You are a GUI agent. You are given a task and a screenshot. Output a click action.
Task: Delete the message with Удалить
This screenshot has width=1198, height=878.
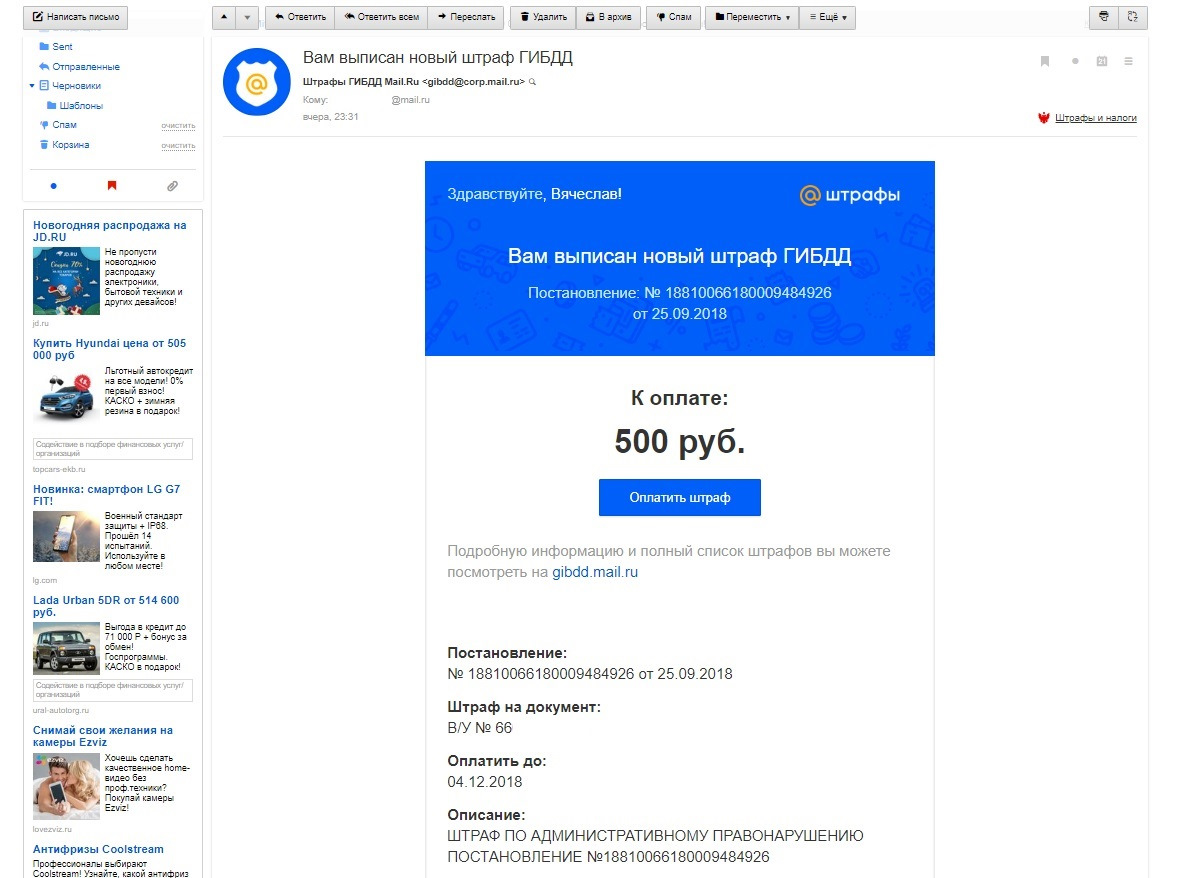tap(543, 17)
